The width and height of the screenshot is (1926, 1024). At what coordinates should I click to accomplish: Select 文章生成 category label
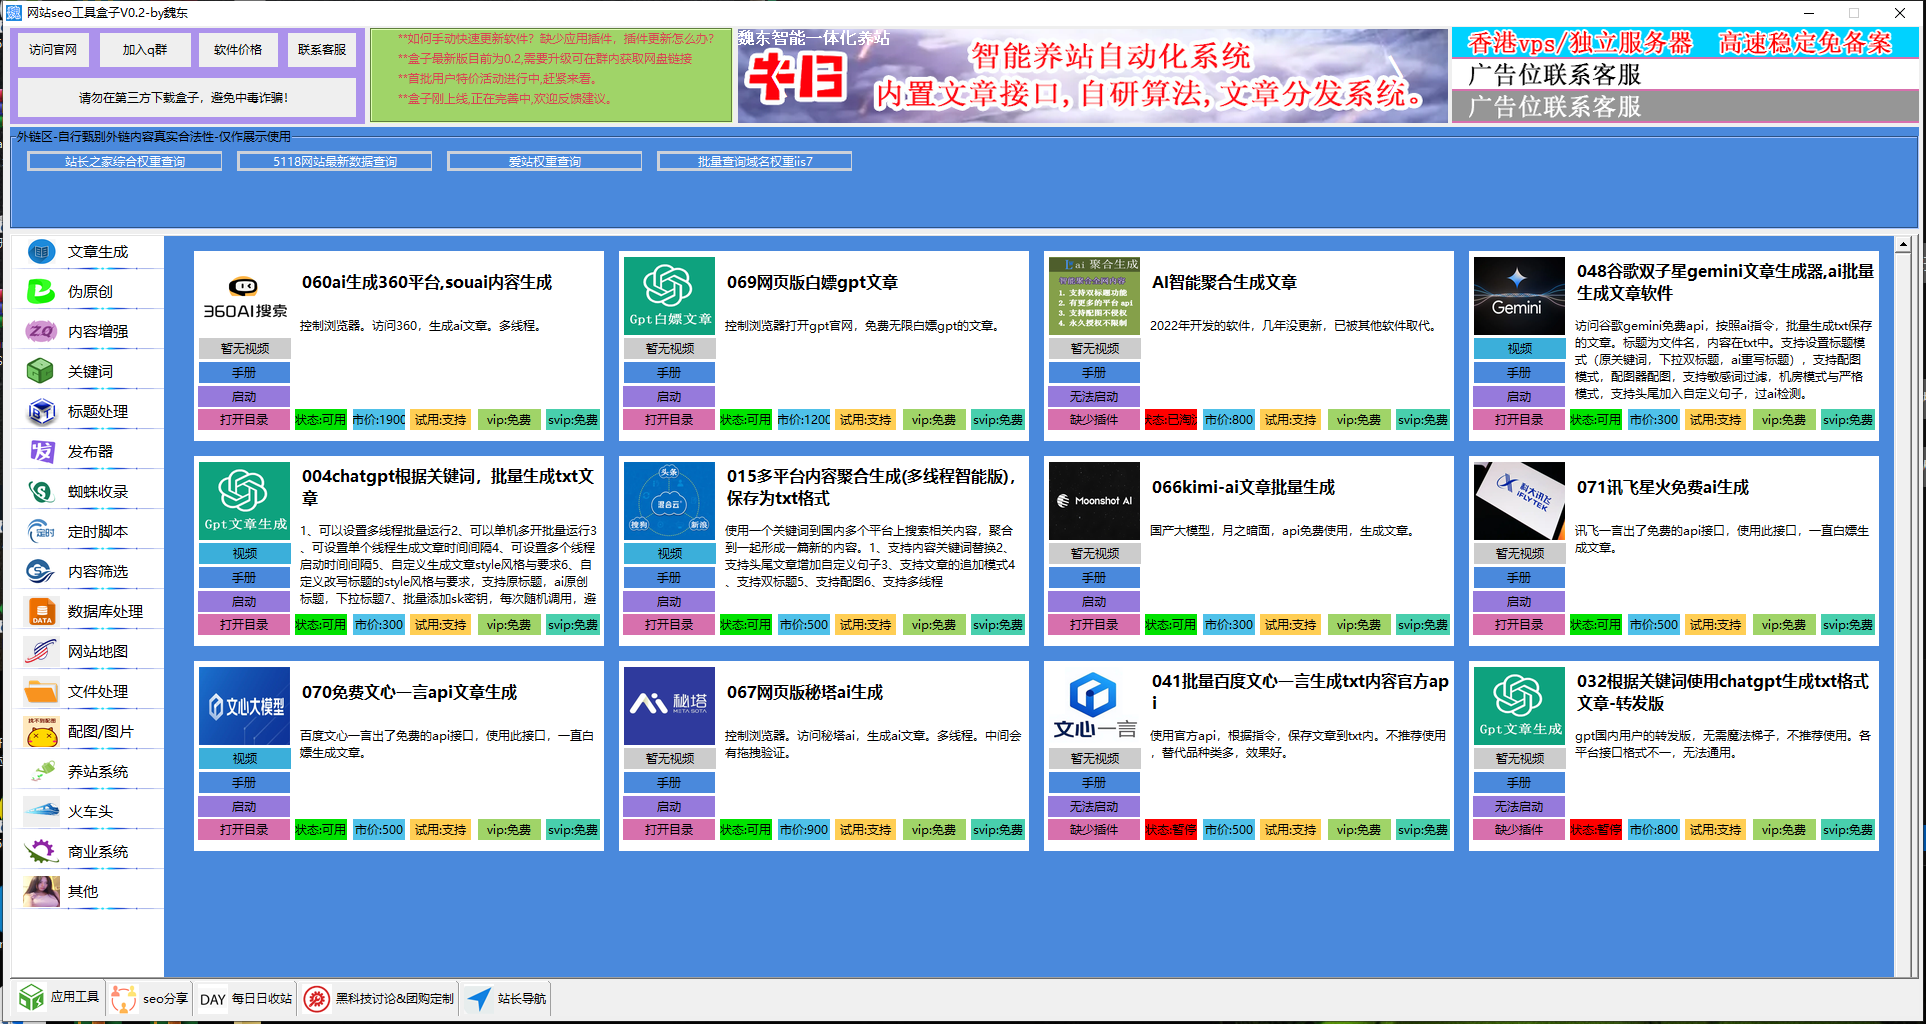coord(98,252)
